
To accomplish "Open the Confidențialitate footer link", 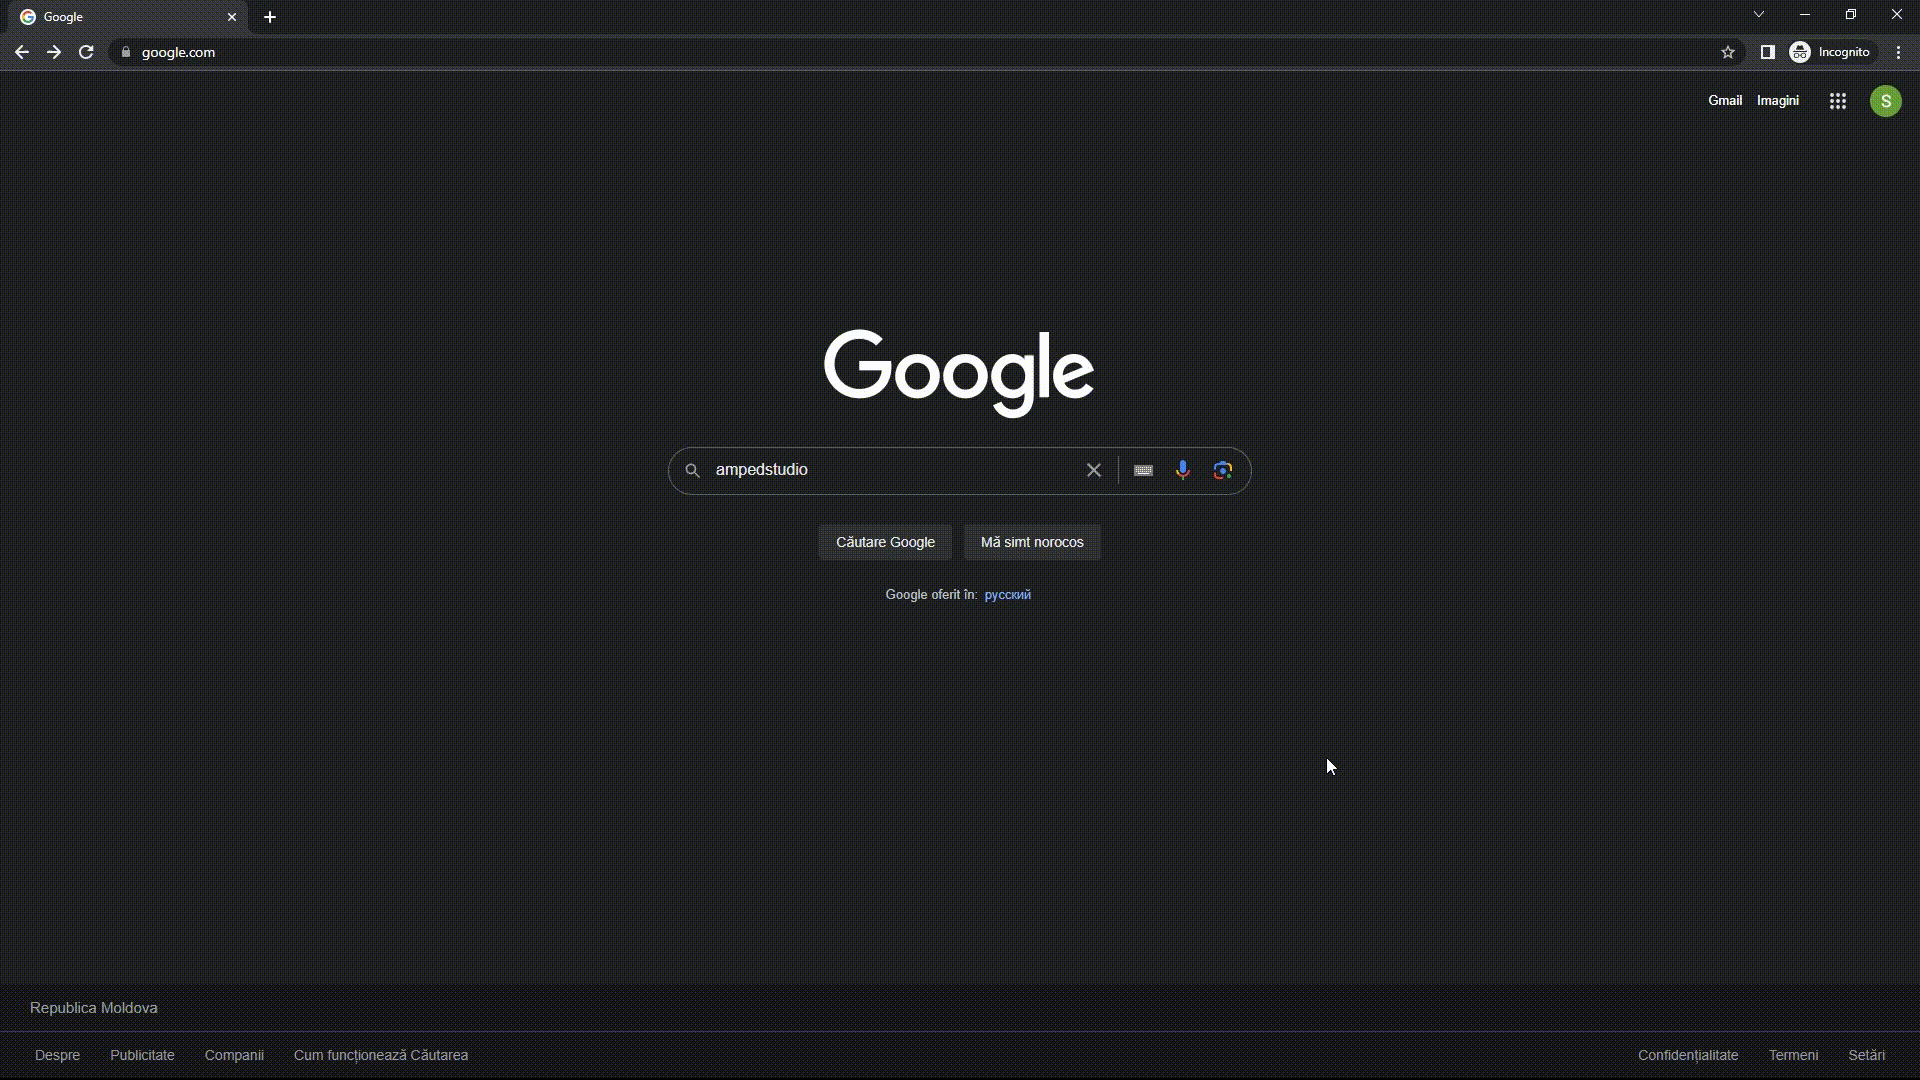I will tap(1688, 1055).
